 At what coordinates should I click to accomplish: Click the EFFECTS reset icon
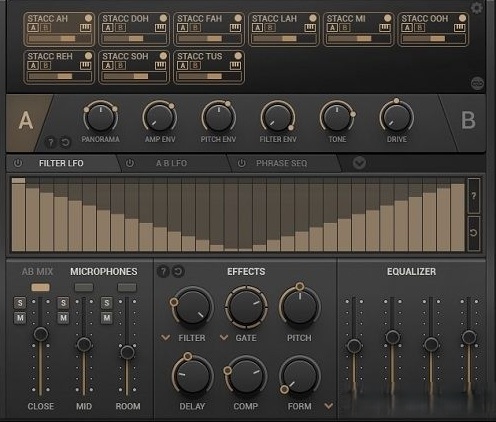click(178, 271)
